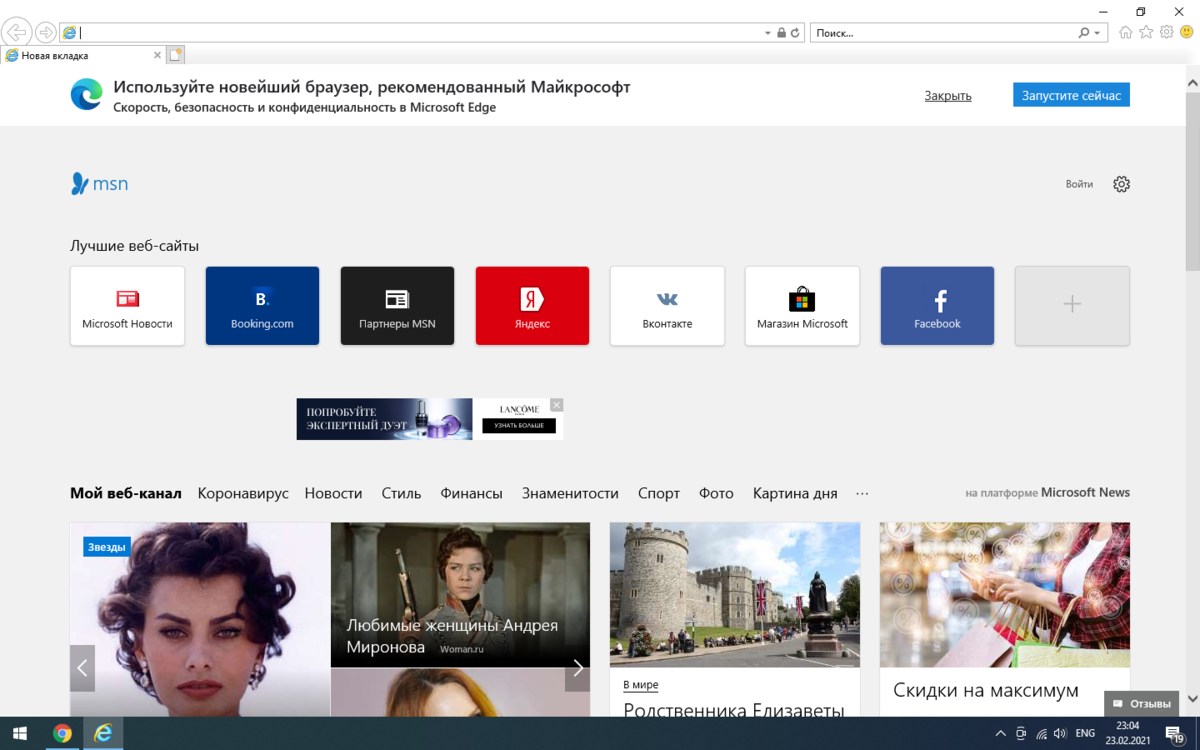Open the Яндекс tile
The image size is (1200, 750).
532,306
